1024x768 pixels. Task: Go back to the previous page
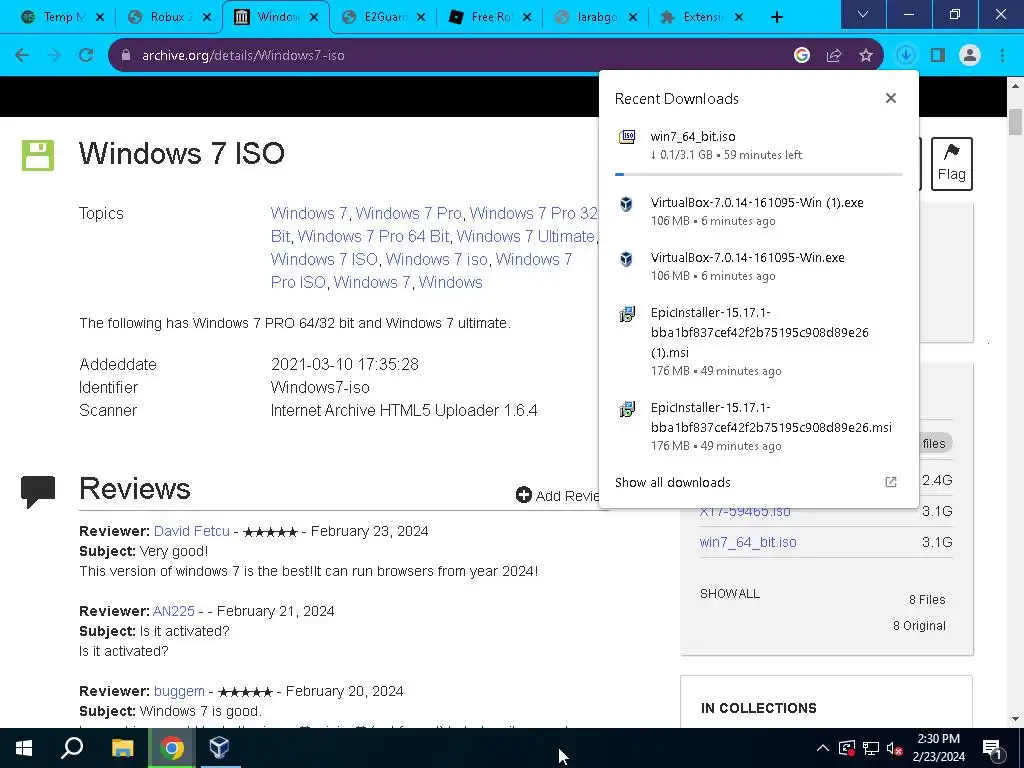tap(22, 56)
